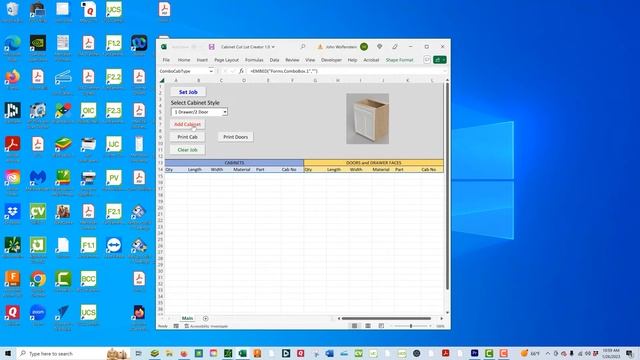Click the horizontal scrollbar in Excel

[386, 318]
